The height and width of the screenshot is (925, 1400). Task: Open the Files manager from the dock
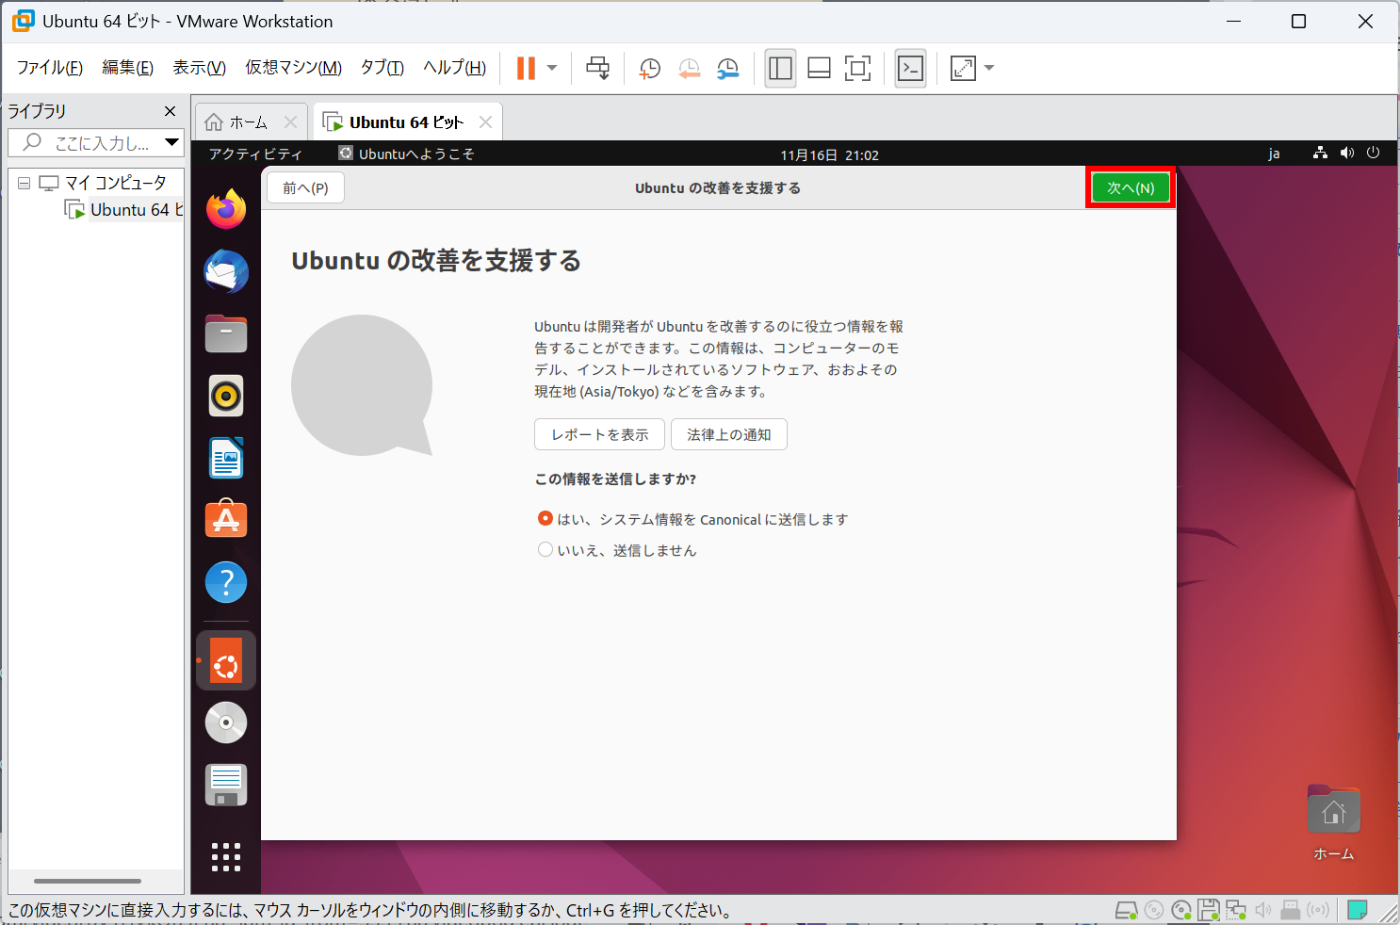point(226,333)
